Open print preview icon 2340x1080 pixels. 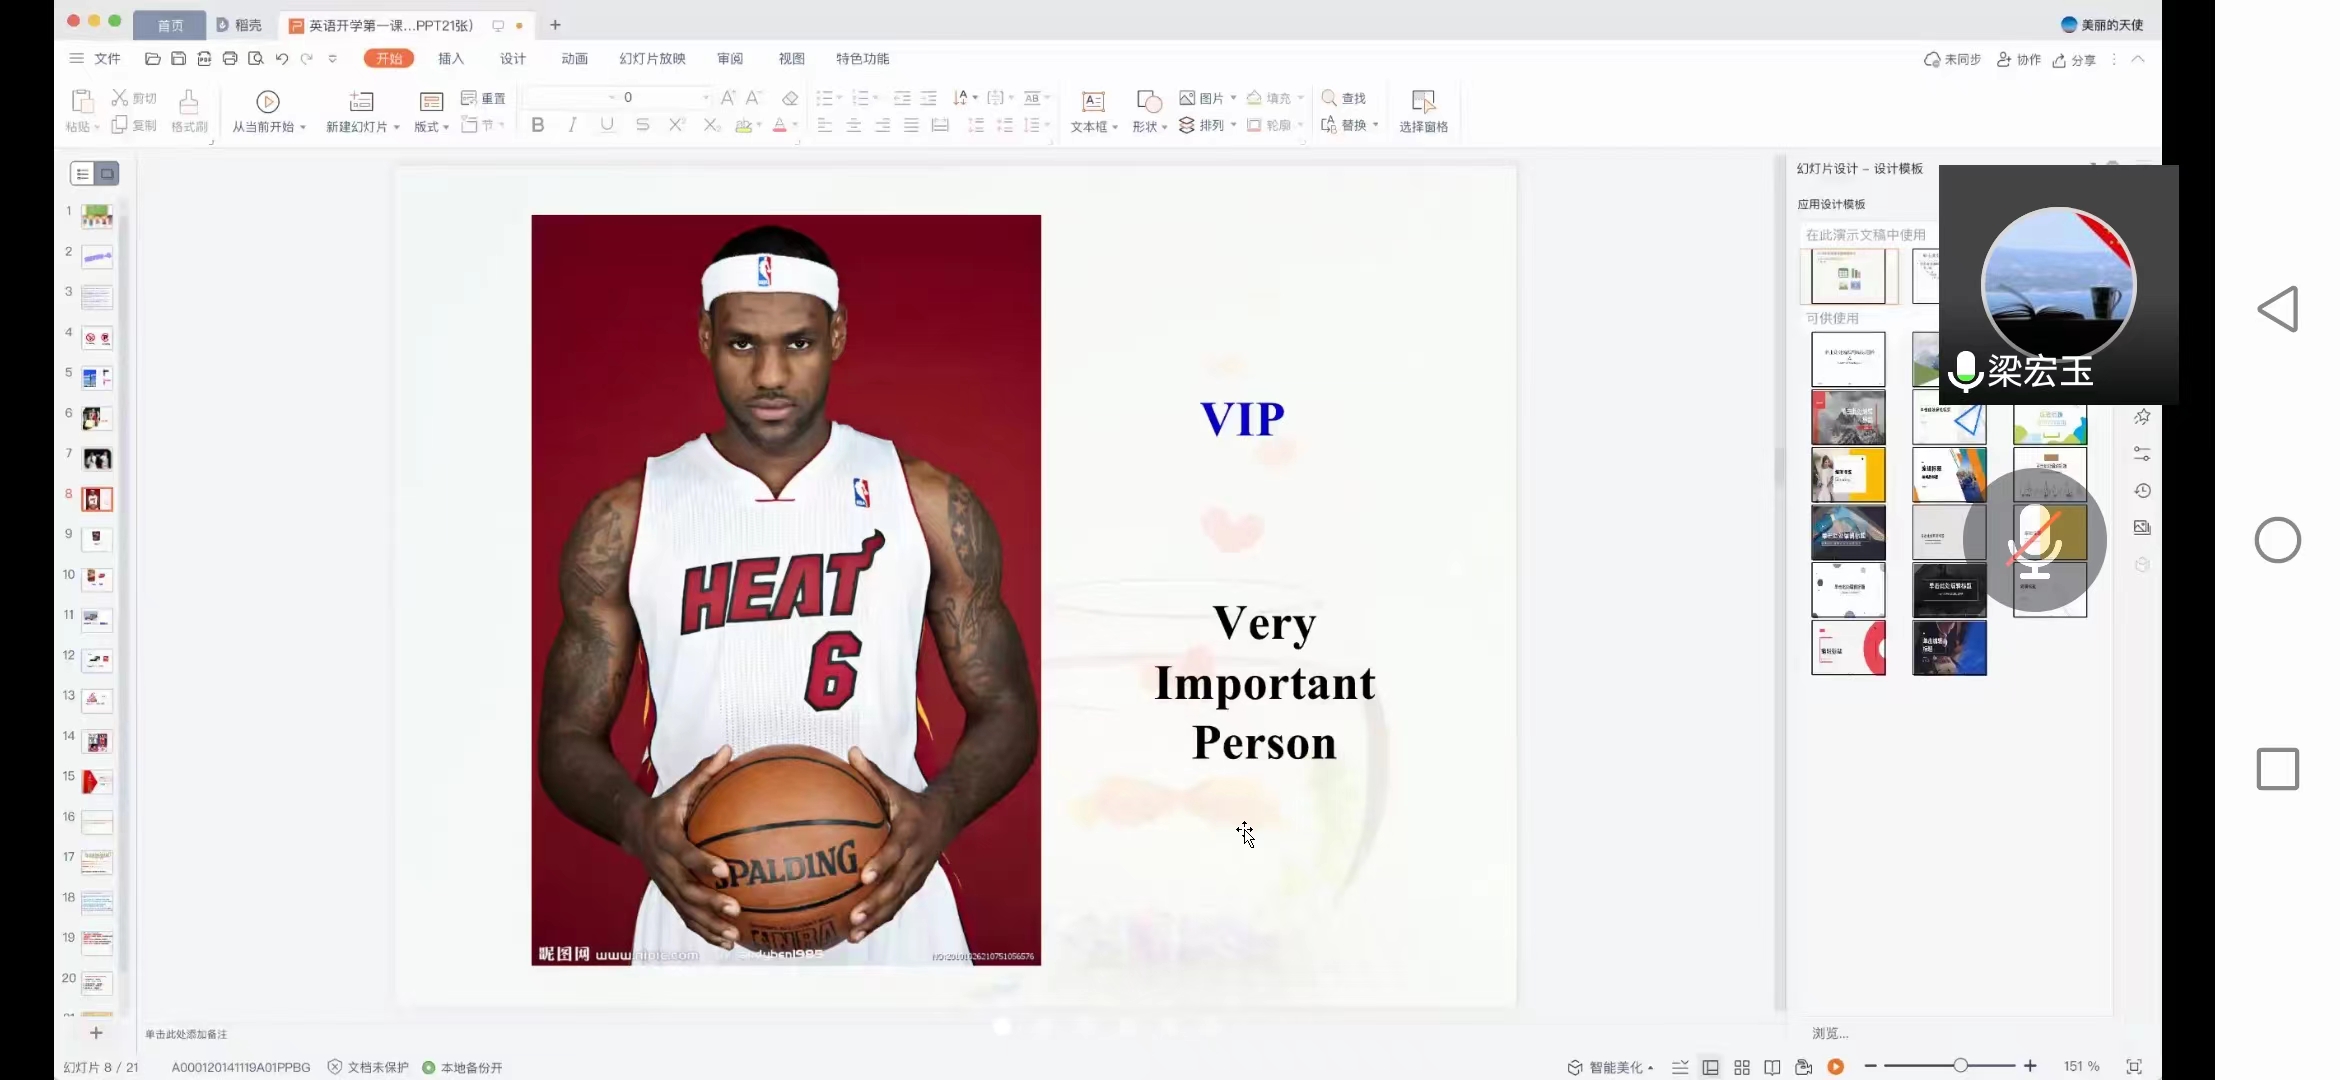(256, 59)
